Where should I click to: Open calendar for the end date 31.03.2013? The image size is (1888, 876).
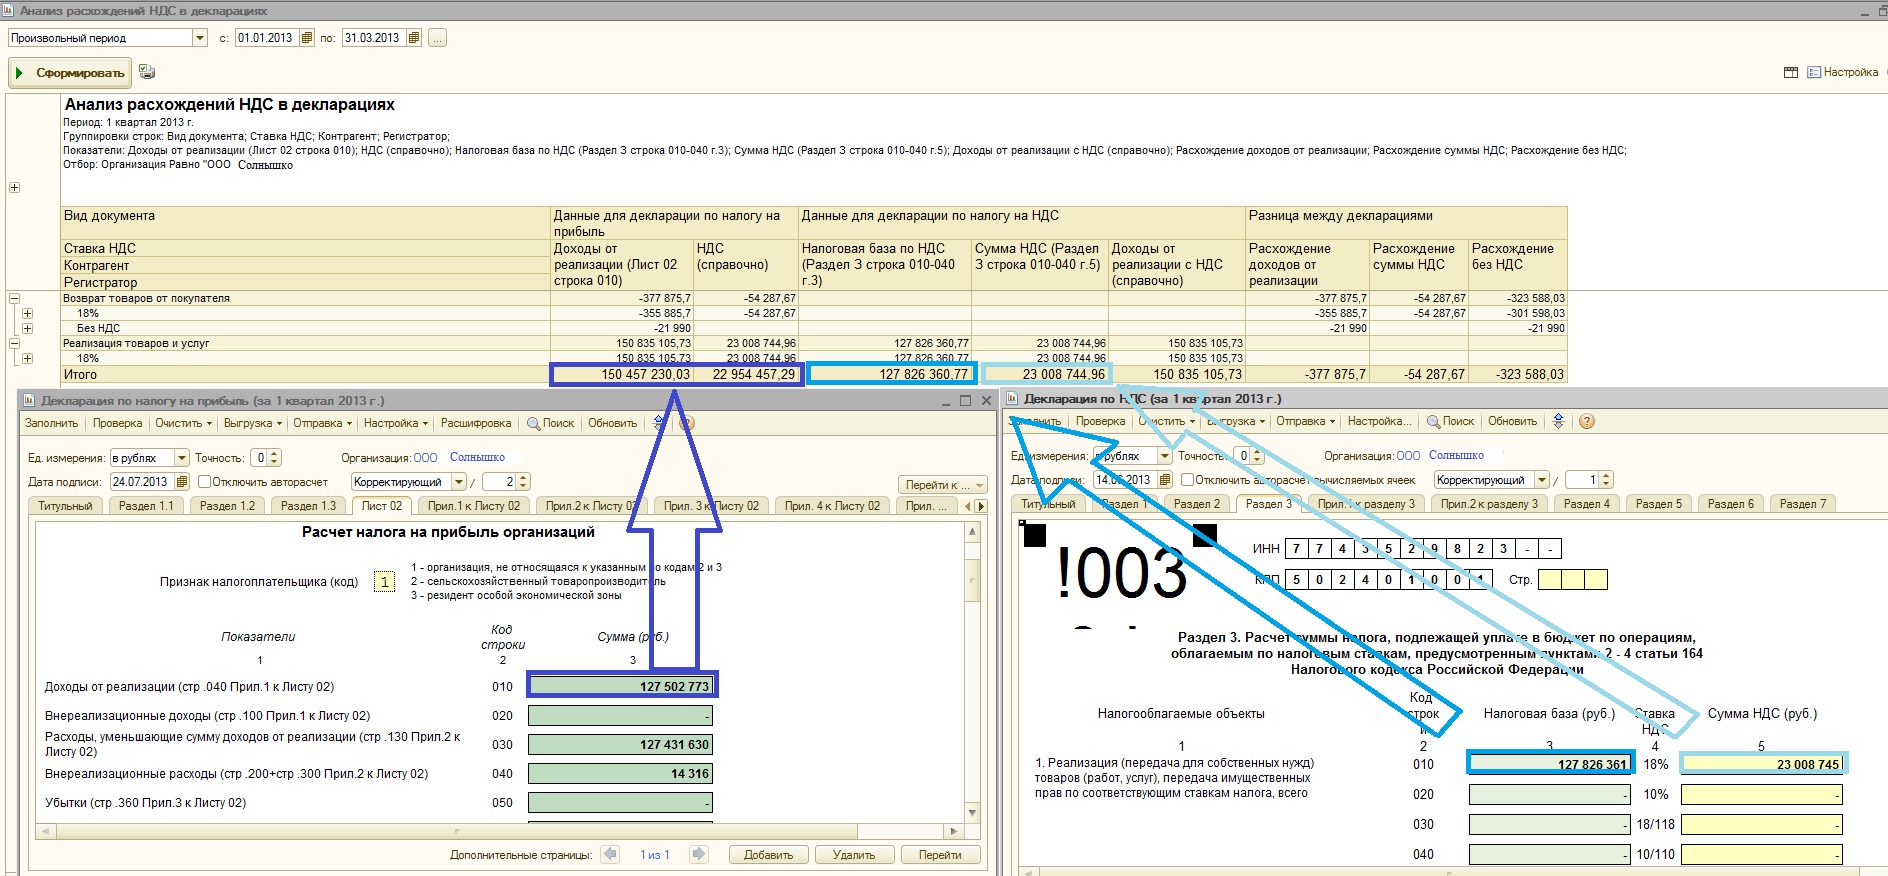[x=414, y=38]
